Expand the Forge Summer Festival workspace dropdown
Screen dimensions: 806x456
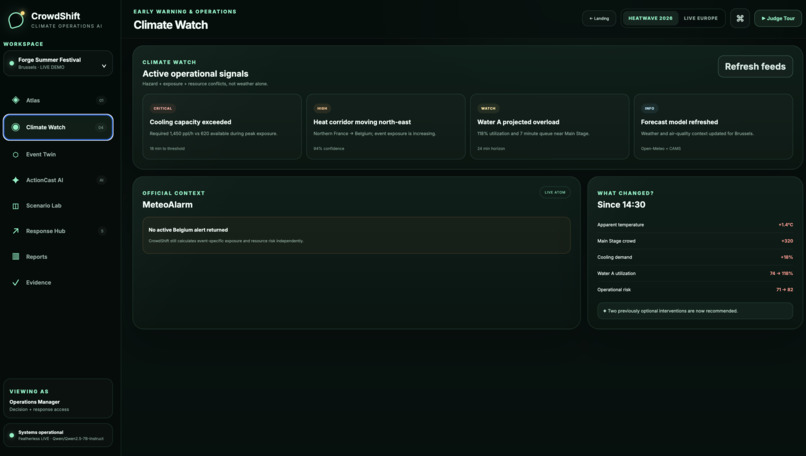pos(58,63)
